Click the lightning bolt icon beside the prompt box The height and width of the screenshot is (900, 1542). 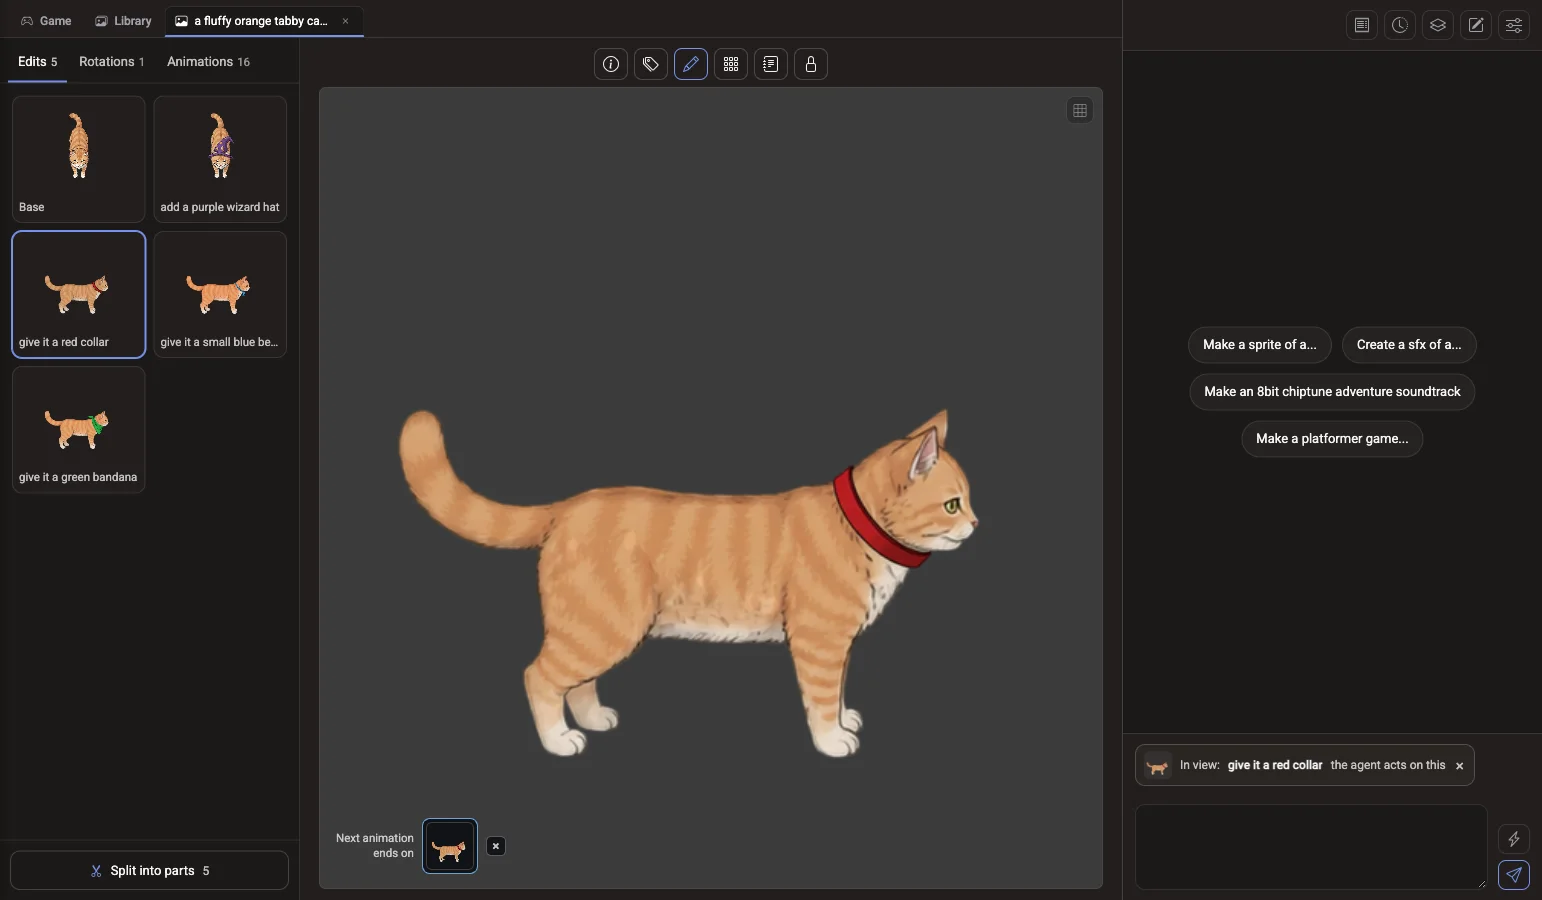[1514, 839]
